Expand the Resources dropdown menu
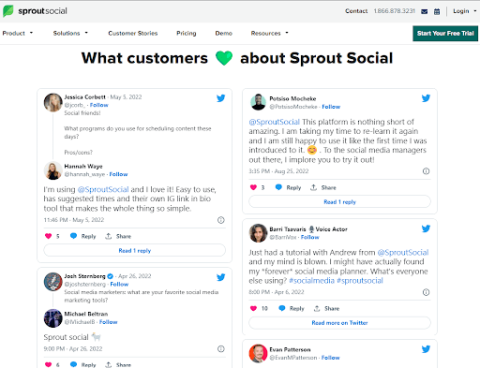The width and height of the screenshot is (480, 368). [270, 33]
